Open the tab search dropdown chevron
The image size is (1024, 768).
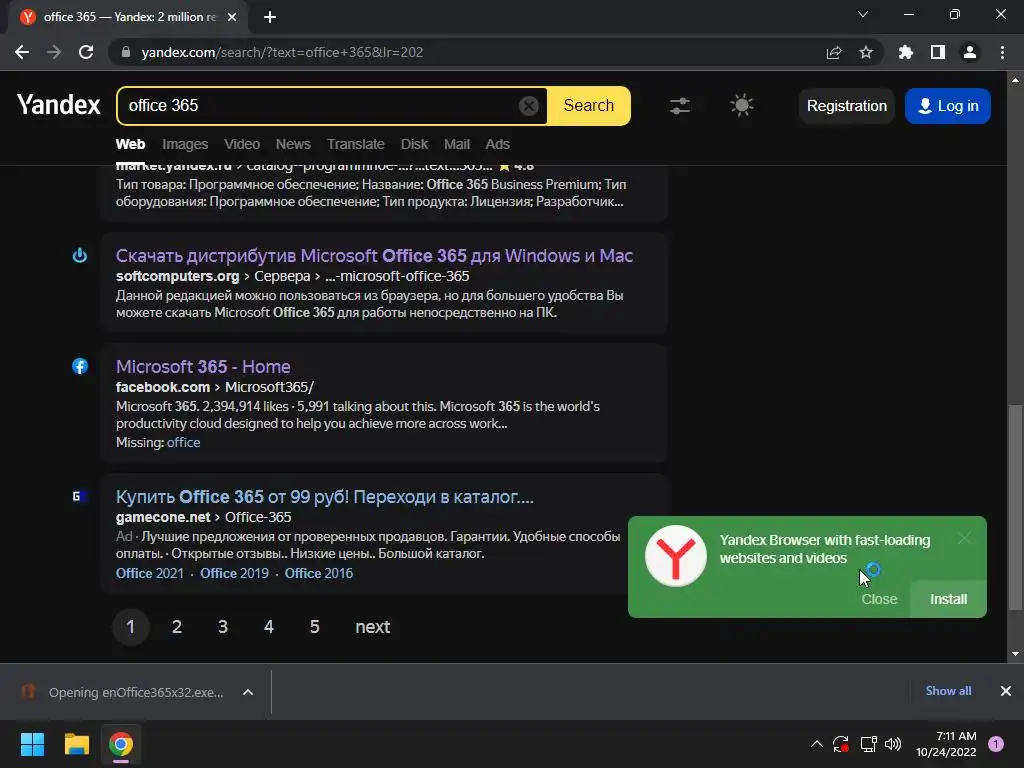(863, 14)
